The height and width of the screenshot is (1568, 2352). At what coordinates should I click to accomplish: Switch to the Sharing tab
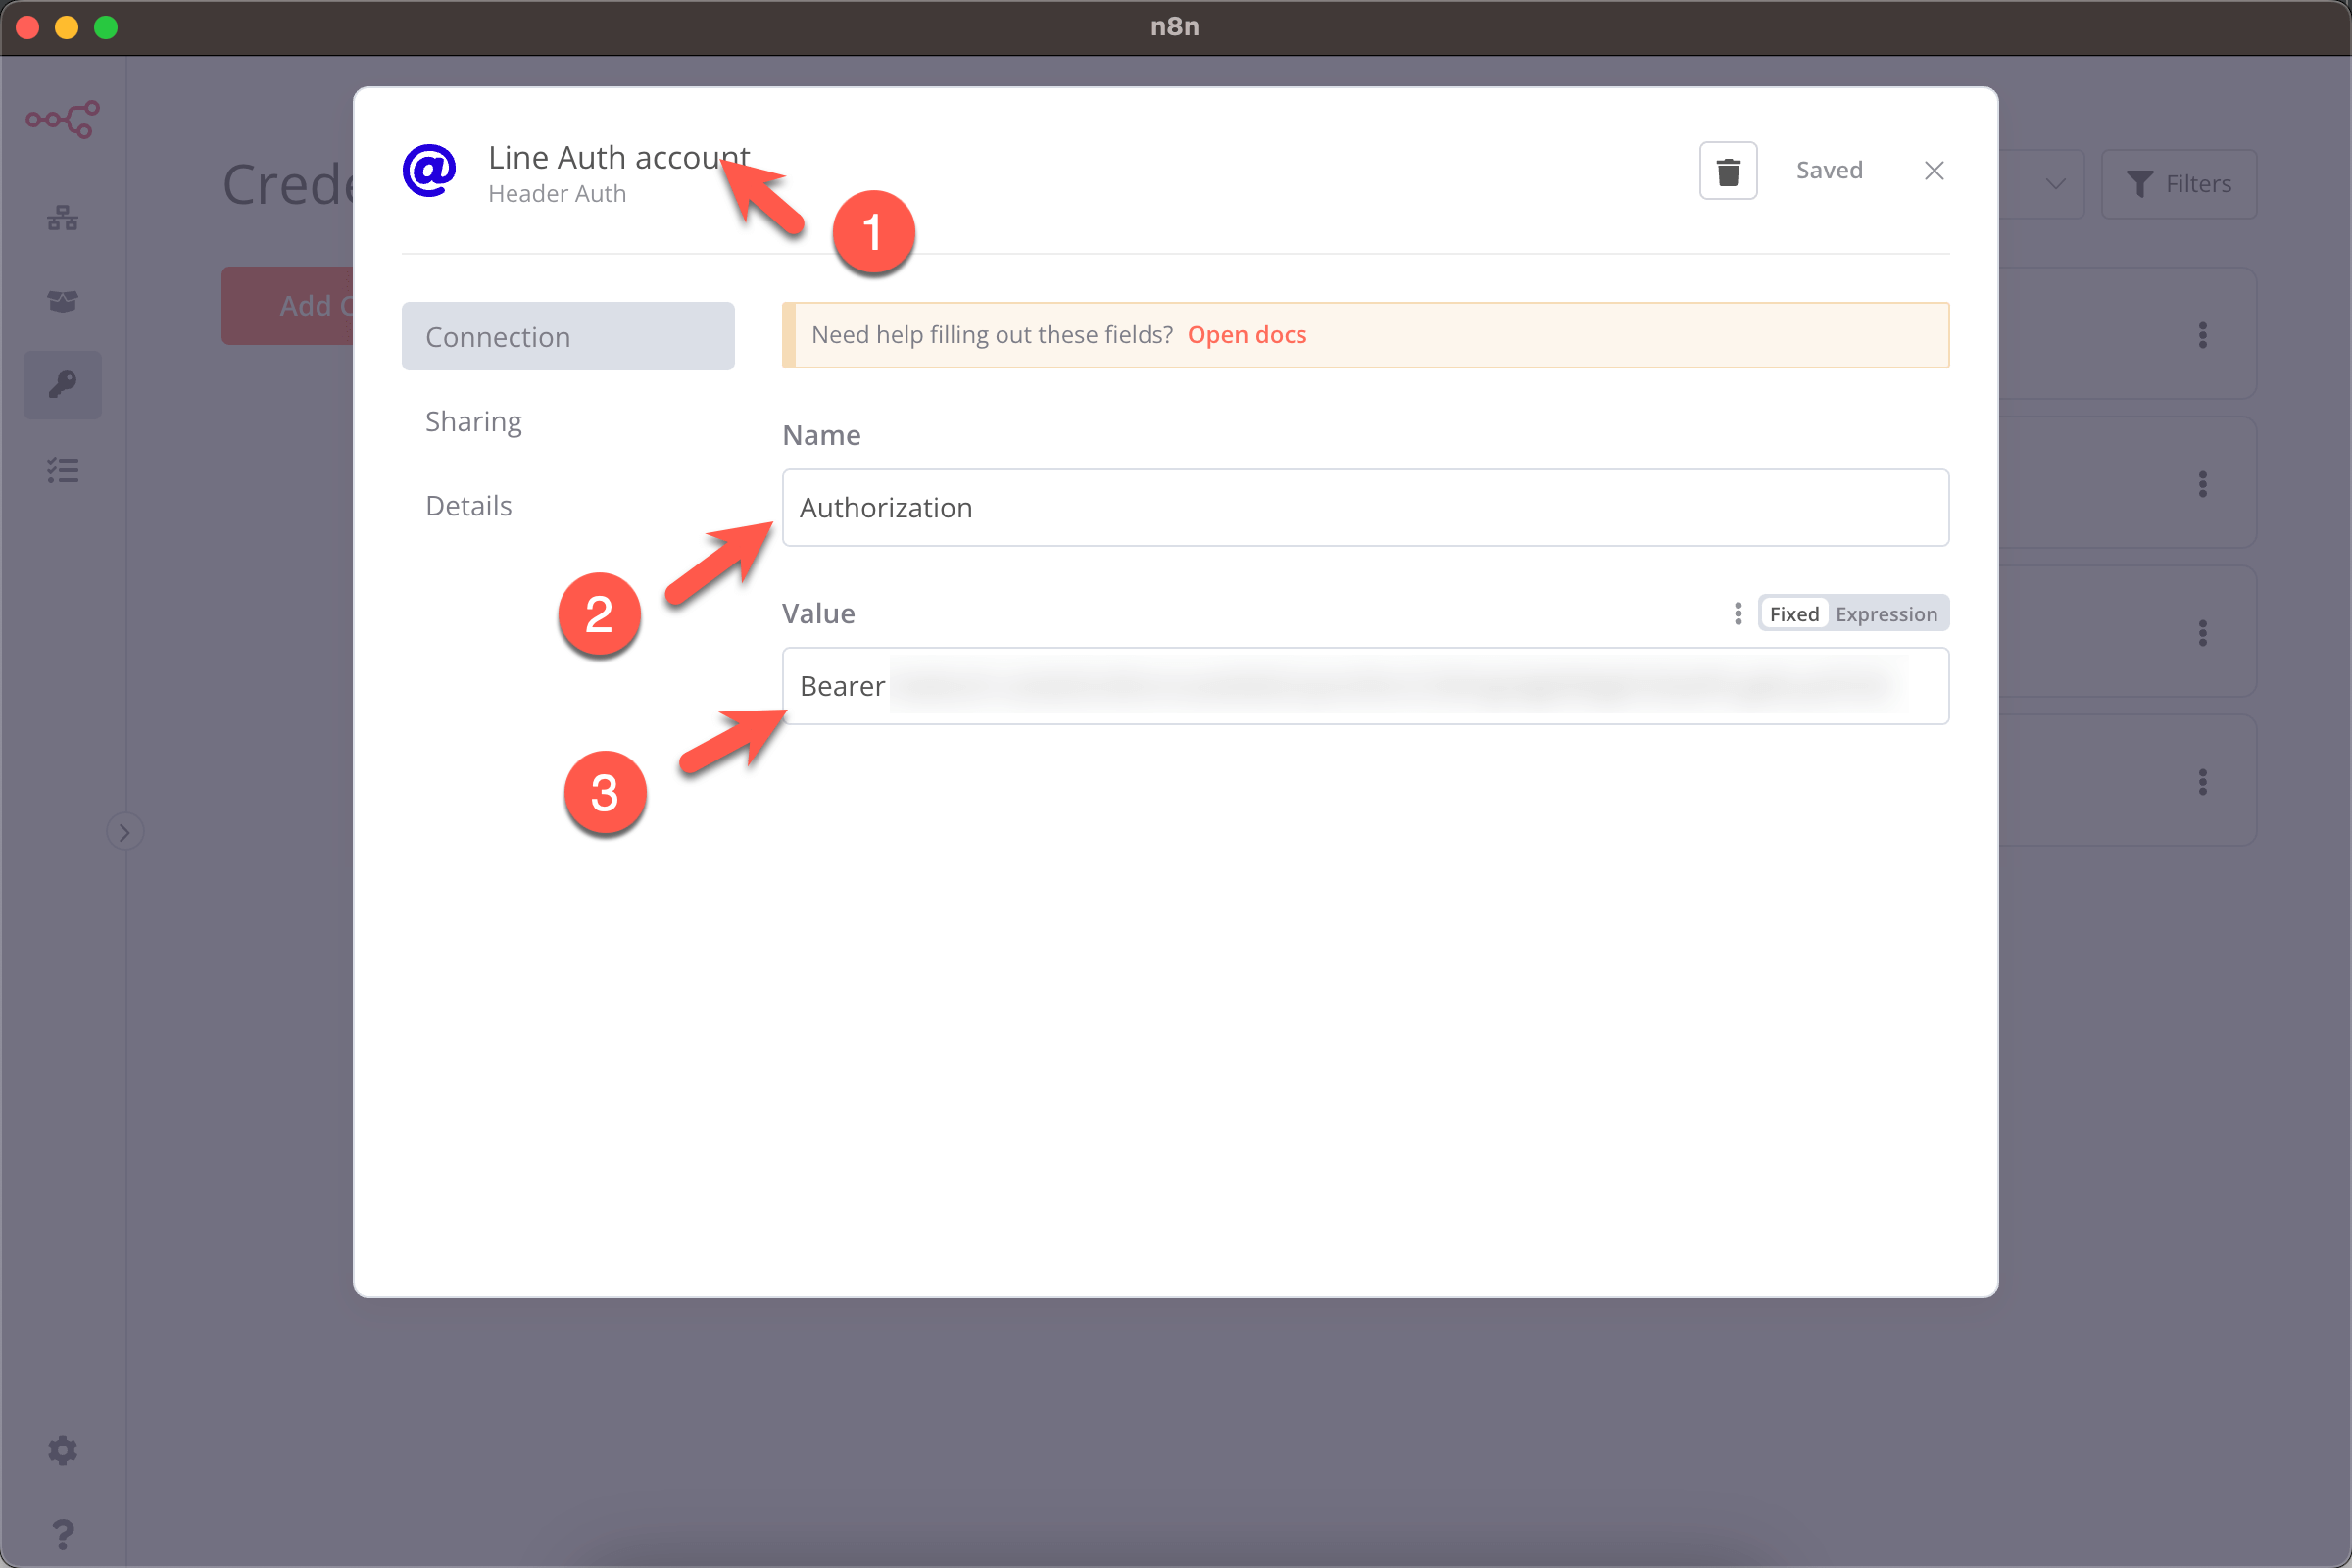[473, 421]
